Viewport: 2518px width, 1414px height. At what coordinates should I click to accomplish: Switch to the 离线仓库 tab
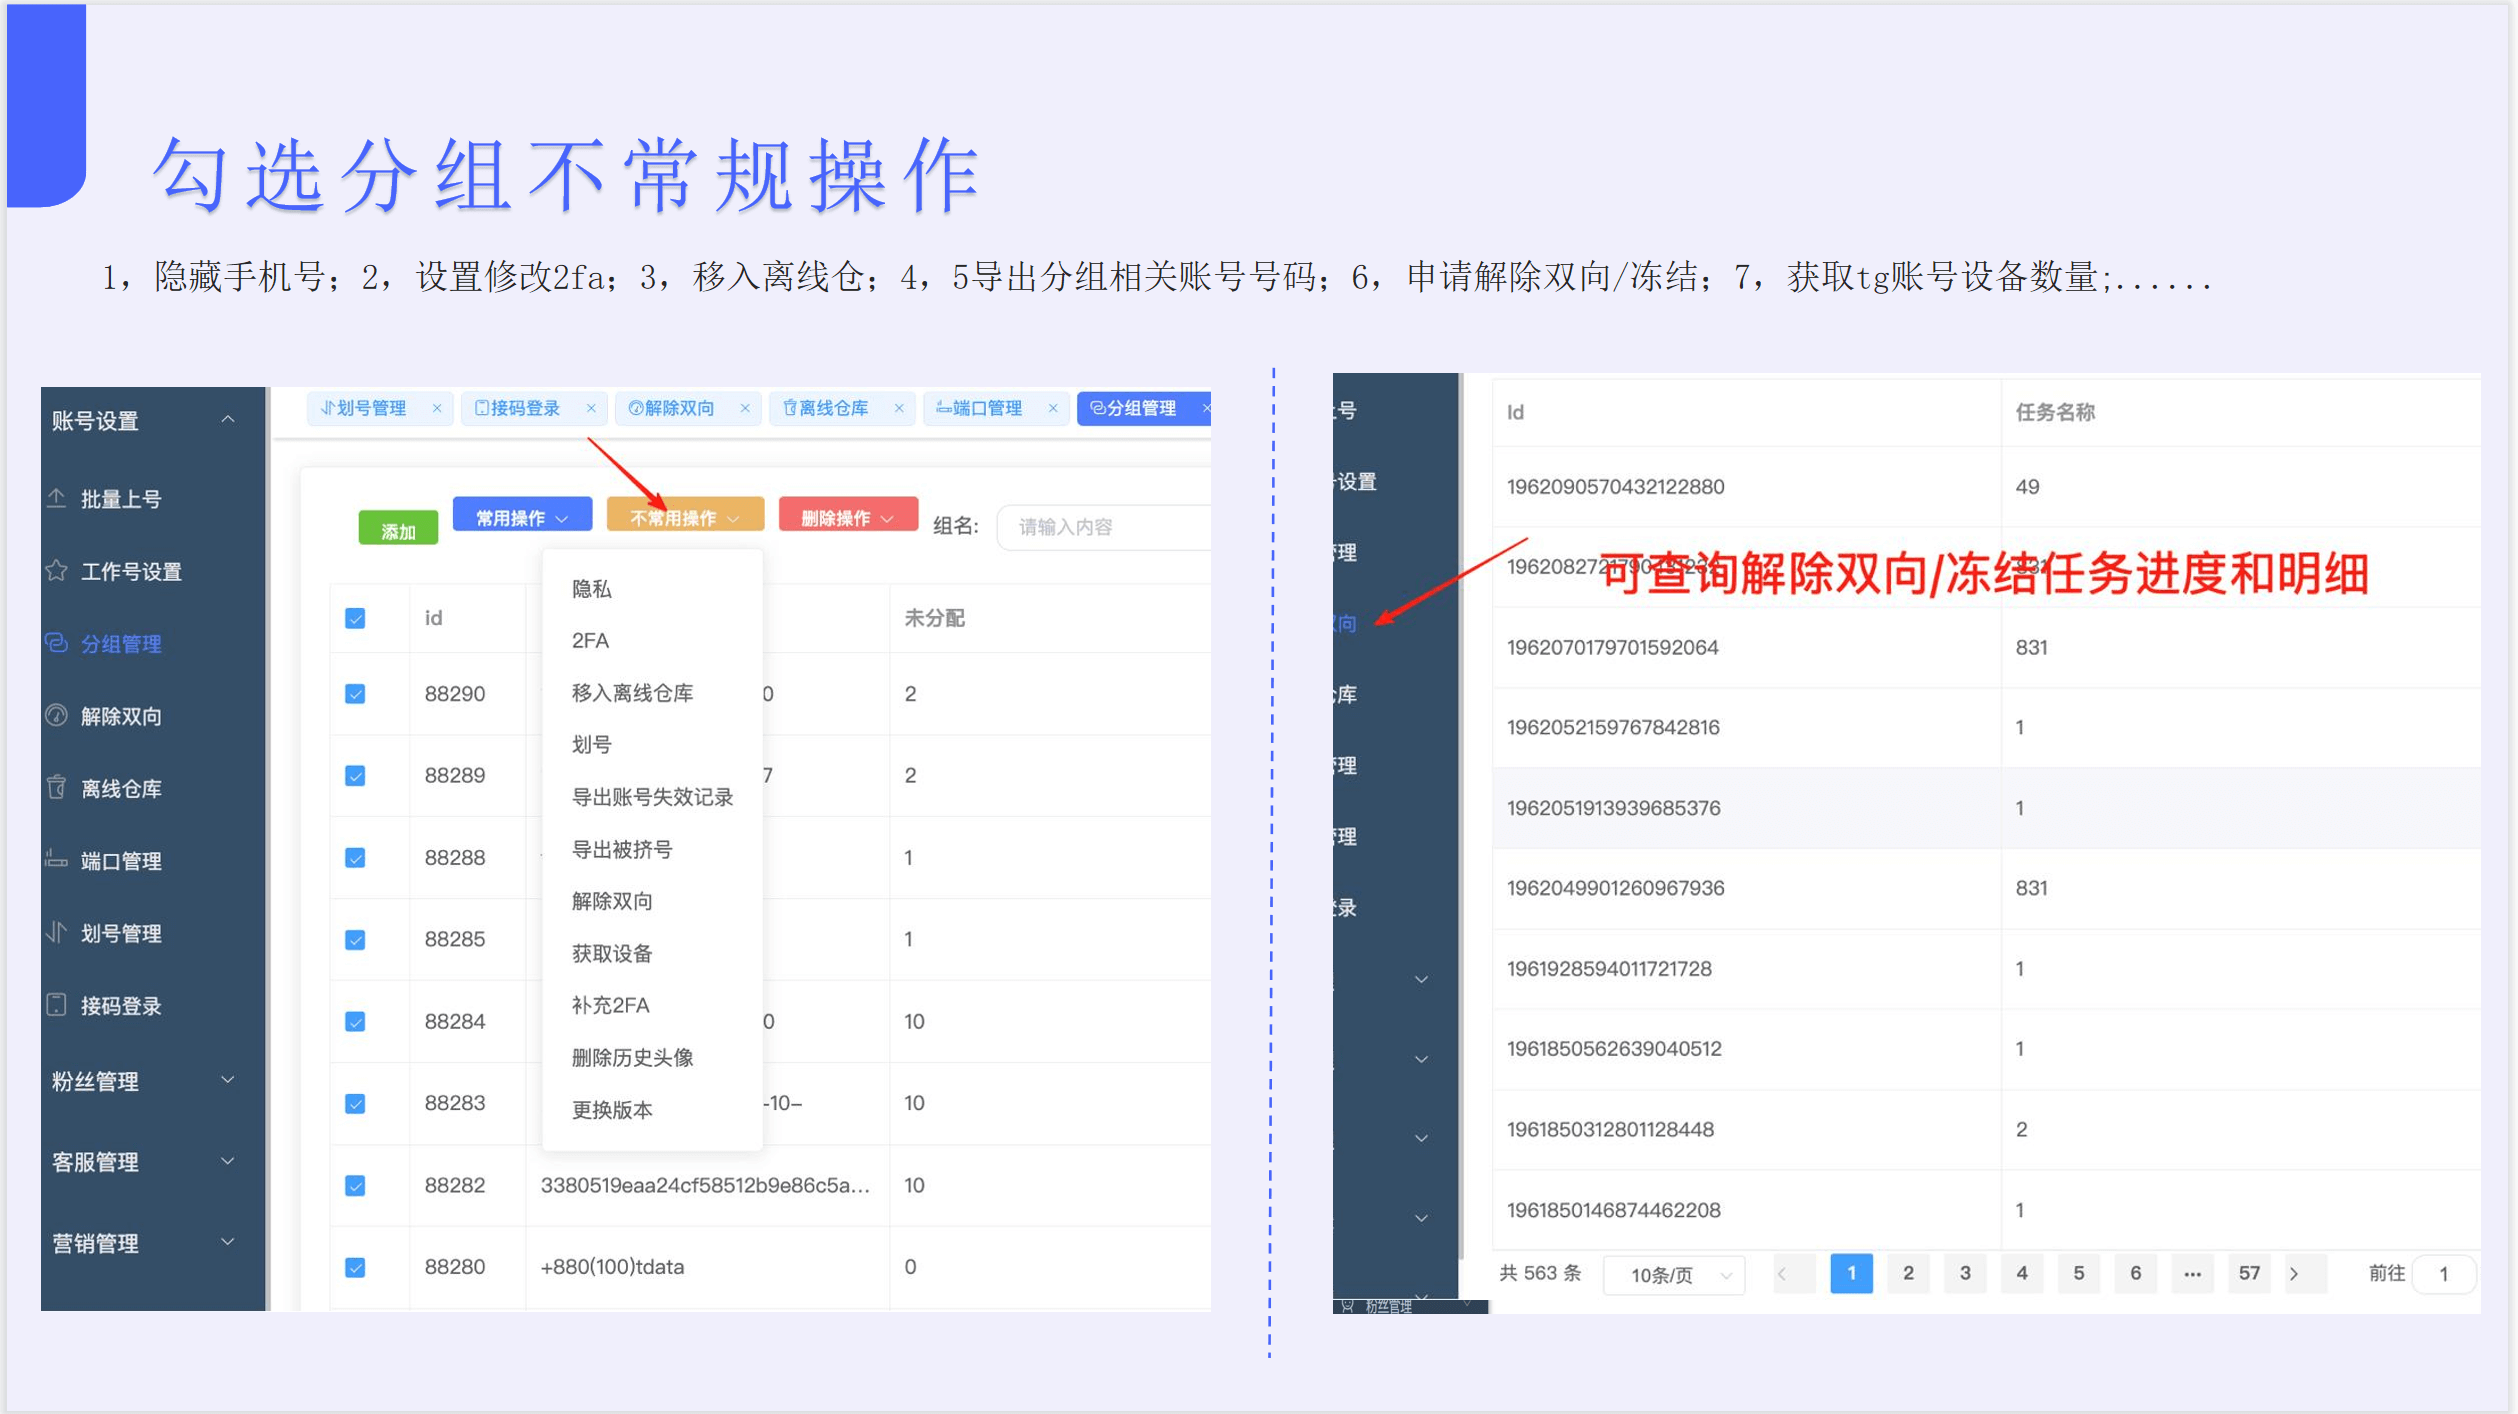point(832,408)
